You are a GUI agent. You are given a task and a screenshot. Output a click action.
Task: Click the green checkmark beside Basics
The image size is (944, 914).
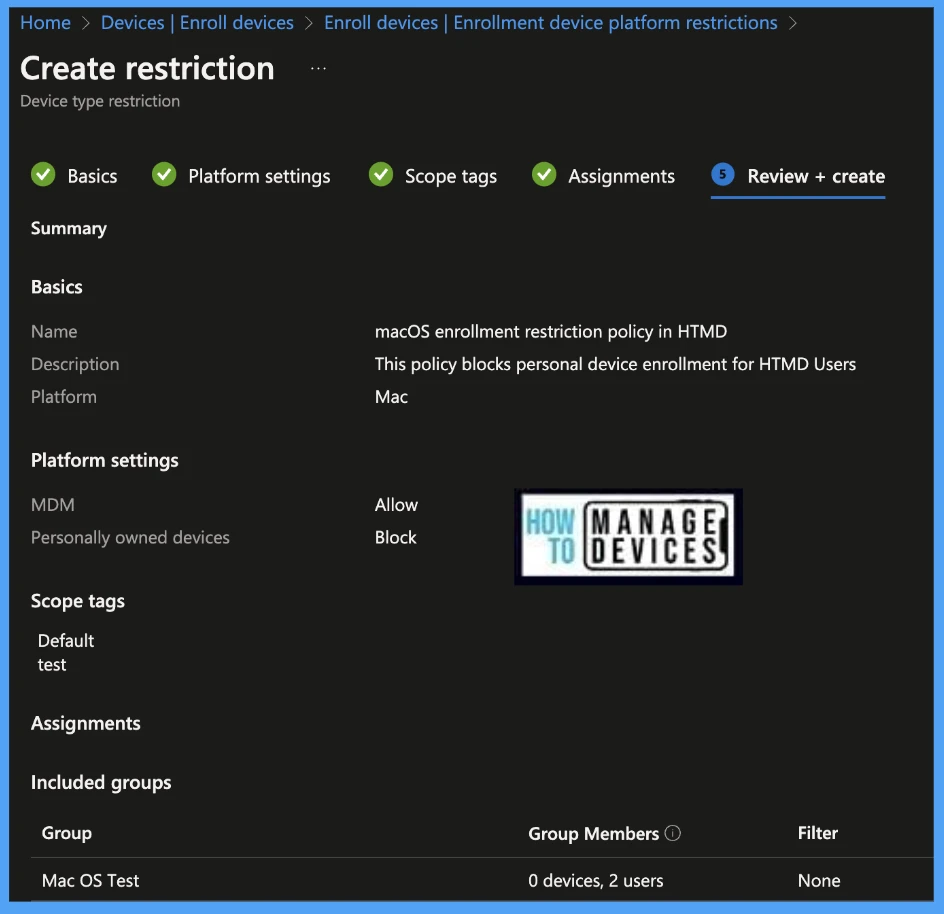43,175
